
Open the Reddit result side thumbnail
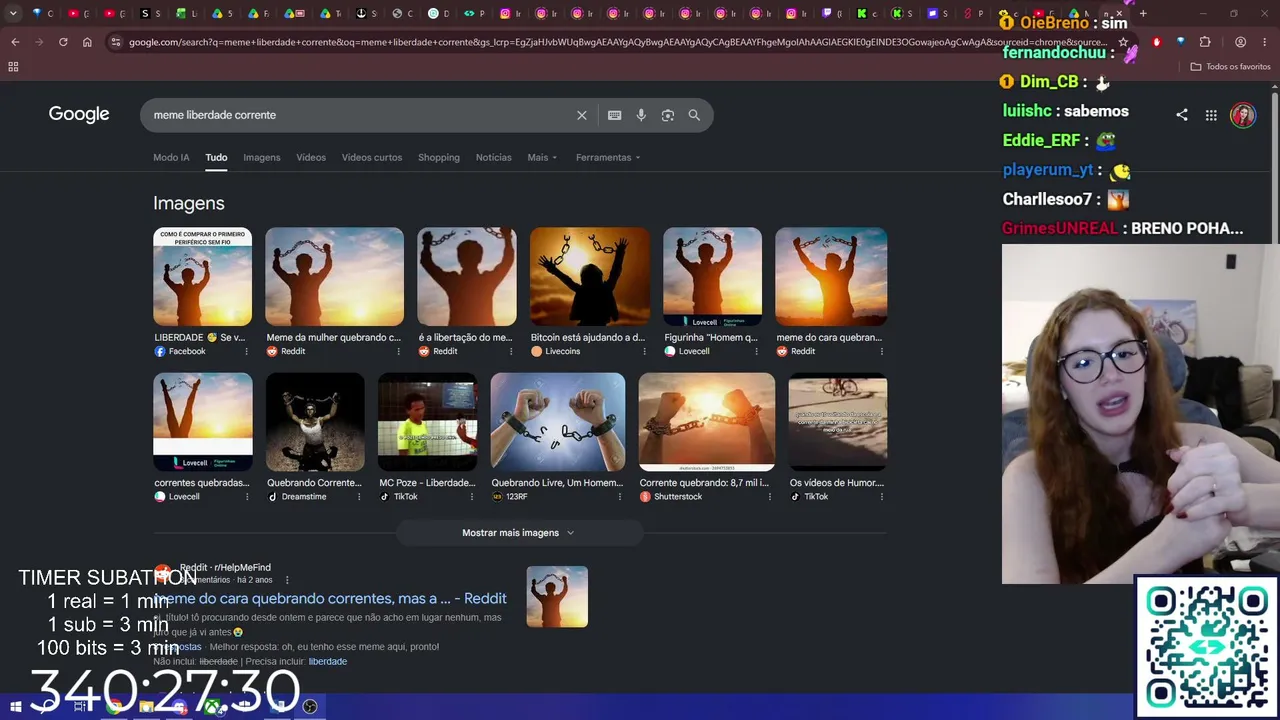point(557,597)
